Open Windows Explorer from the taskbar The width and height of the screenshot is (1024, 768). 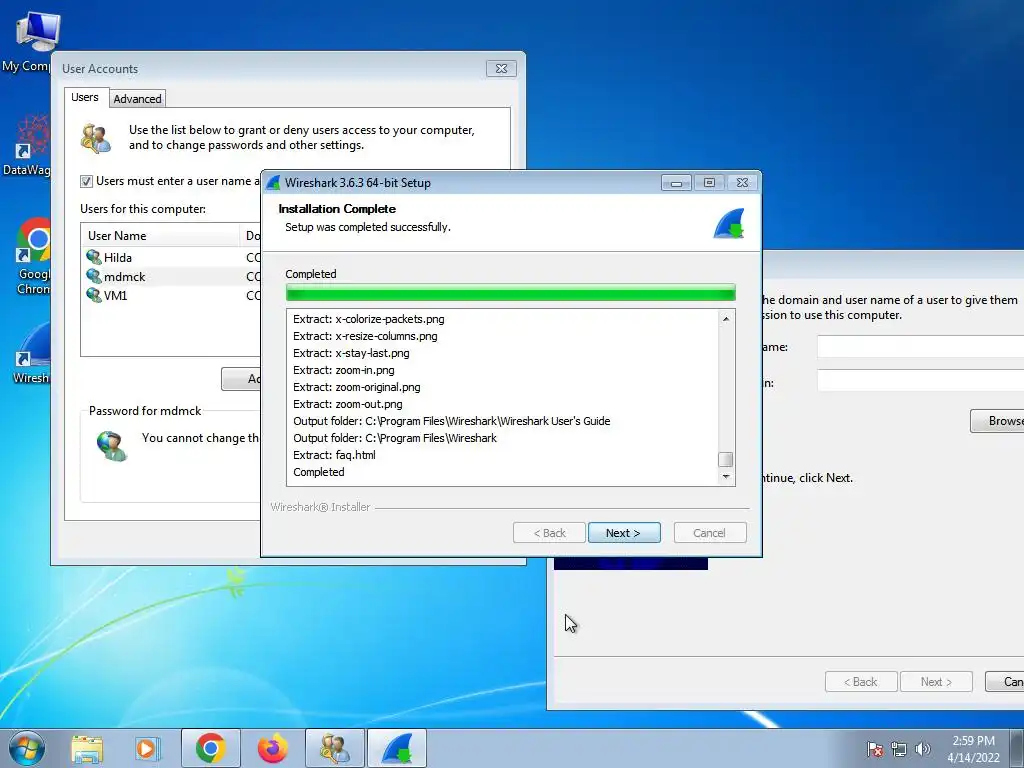[x=87, y=748]
